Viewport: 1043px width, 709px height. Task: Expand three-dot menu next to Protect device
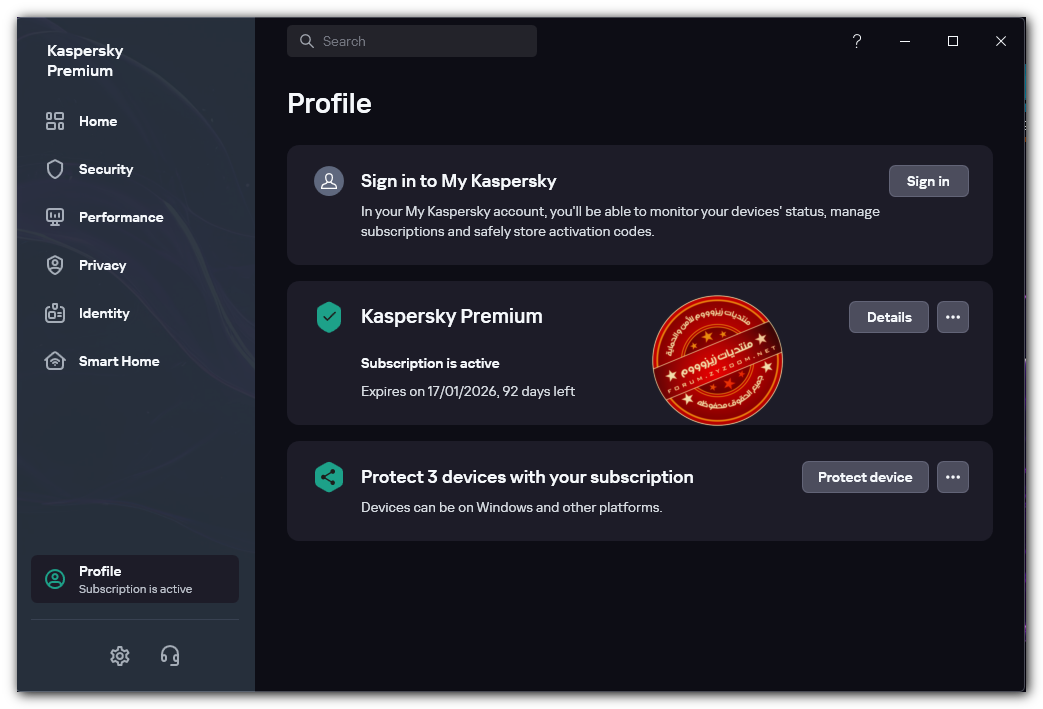tap(953, 477)
